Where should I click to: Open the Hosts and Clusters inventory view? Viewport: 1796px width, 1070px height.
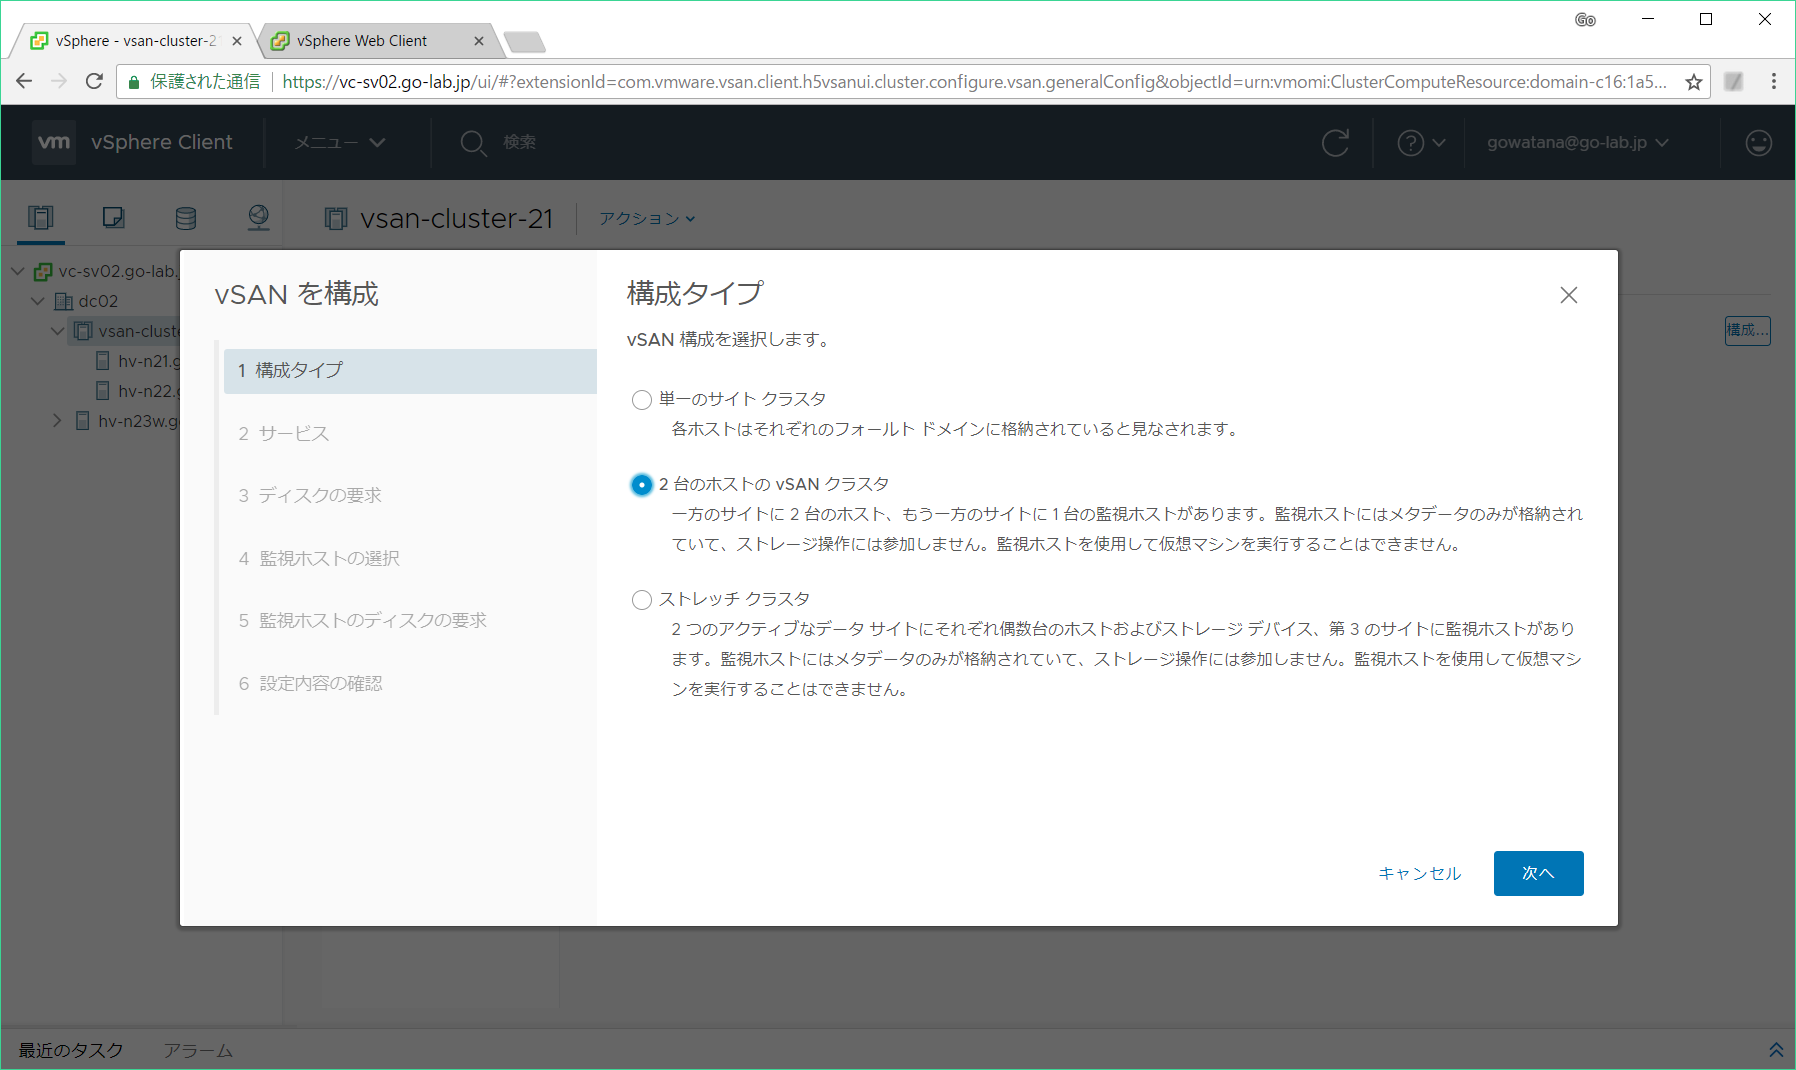[41, 217]
